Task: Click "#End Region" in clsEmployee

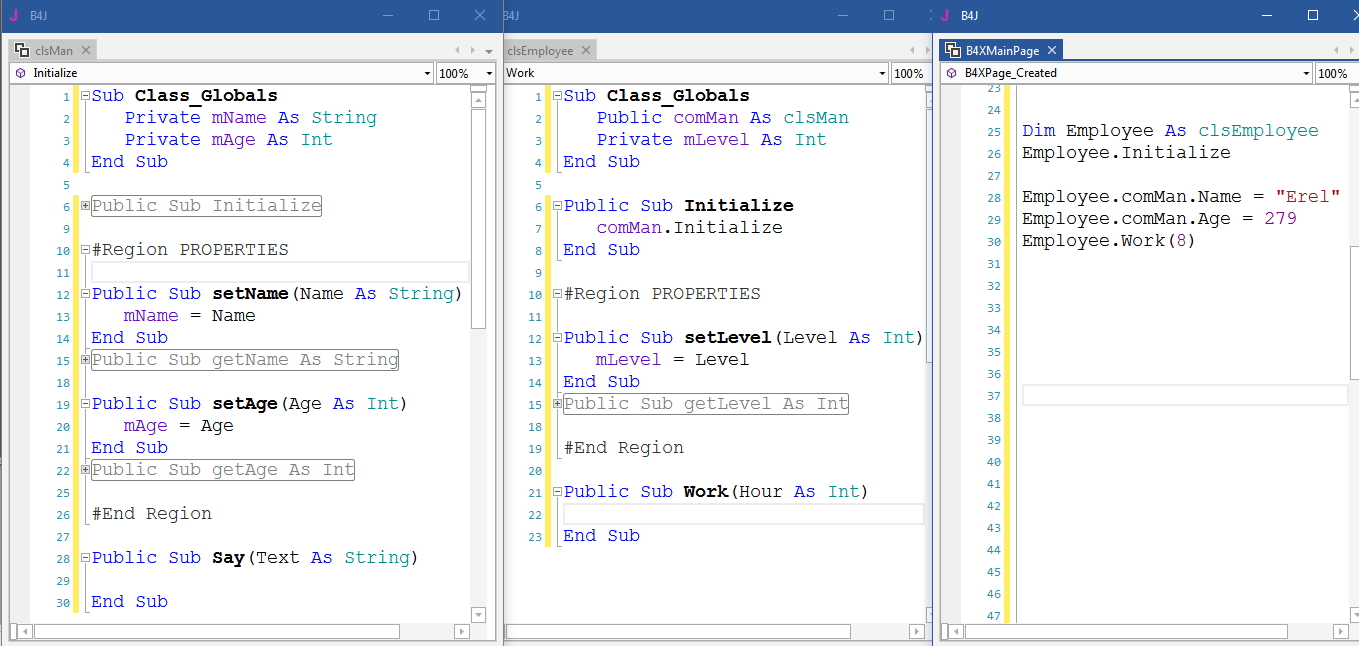Action: [x=624, y=448]
